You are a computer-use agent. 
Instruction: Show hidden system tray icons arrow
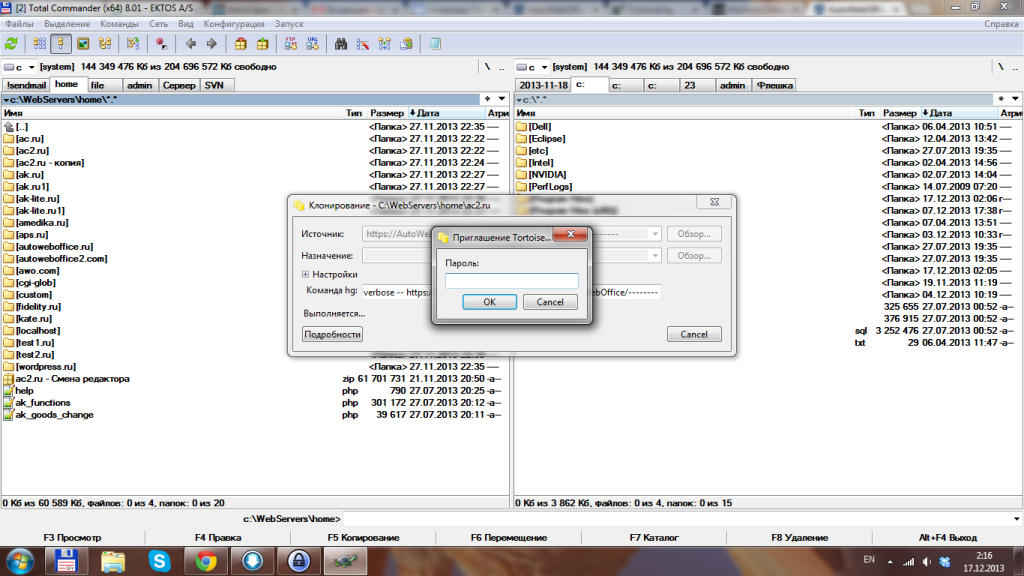(890, 562)
